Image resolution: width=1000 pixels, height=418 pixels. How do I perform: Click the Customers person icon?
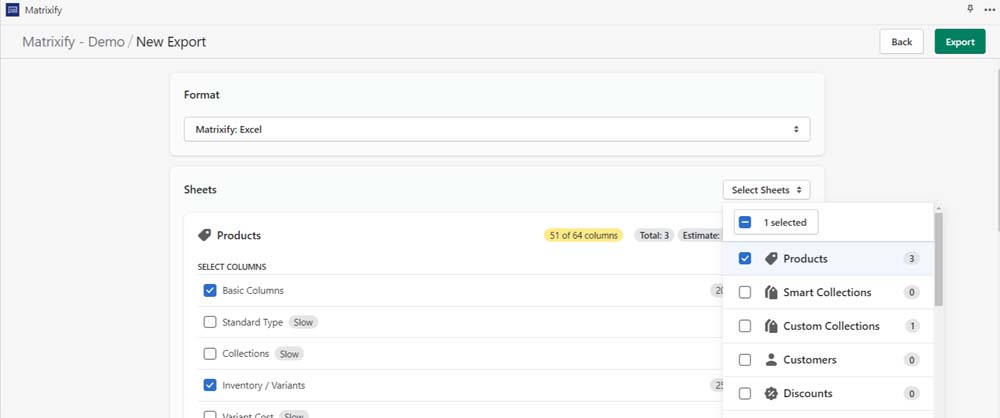[x=771, y=360]
